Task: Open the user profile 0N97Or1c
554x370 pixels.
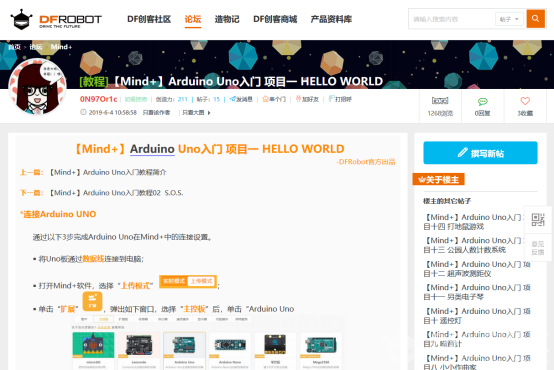Action: pyautogui.click(x=98, y=99)
